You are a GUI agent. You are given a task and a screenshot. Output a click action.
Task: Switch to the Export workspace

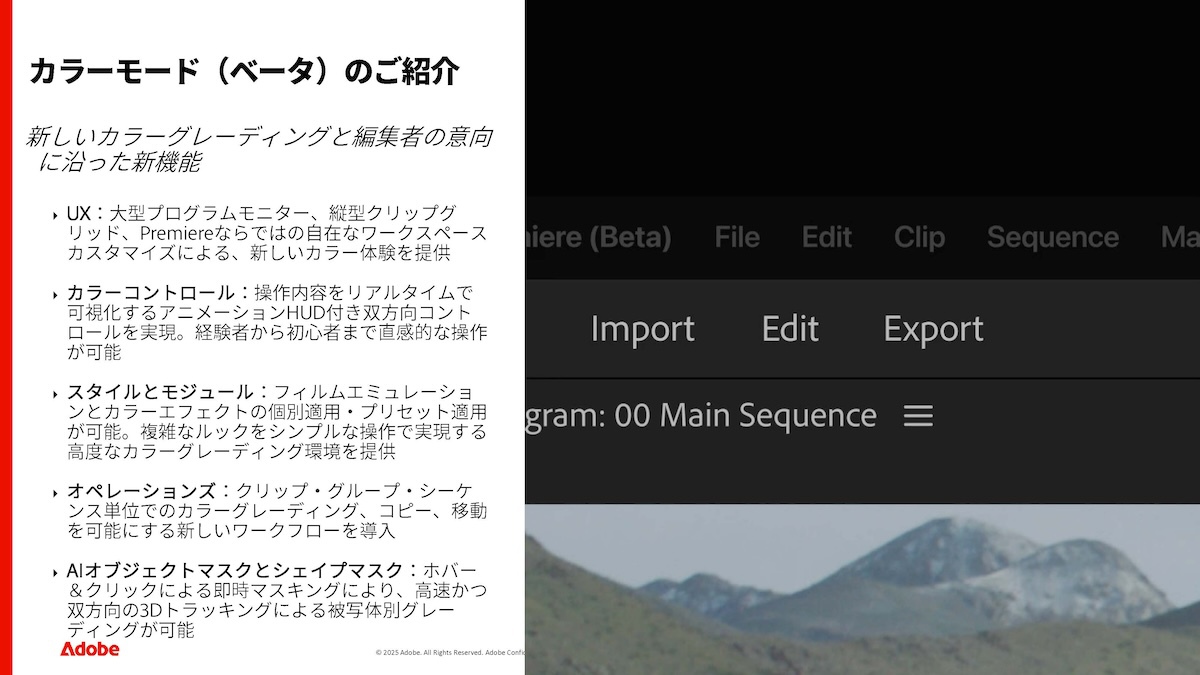coord(932,328)
